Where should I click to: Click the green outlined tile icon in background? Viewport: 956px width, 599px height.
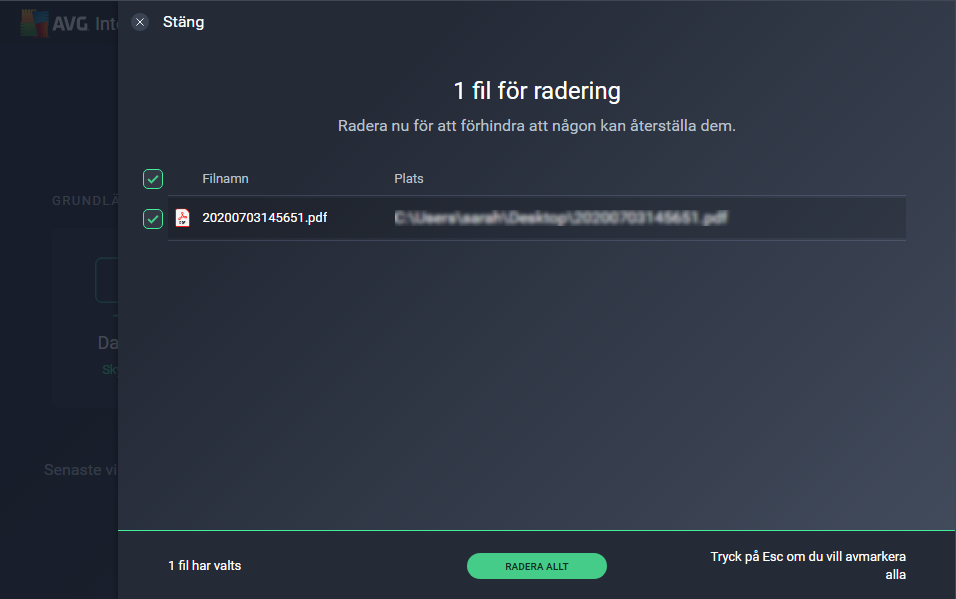click(x=107, y=280)
